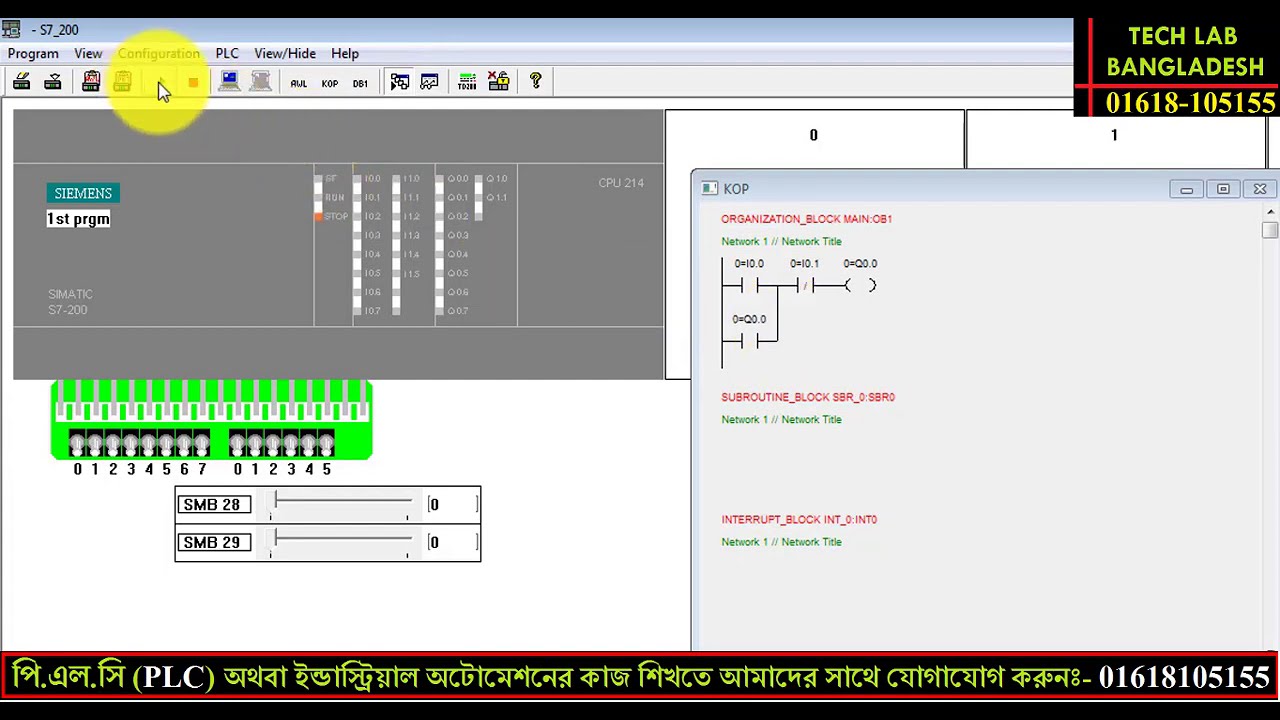Click the ORGANIZATION_BLOCK MAIN:OB1 text

806,219
